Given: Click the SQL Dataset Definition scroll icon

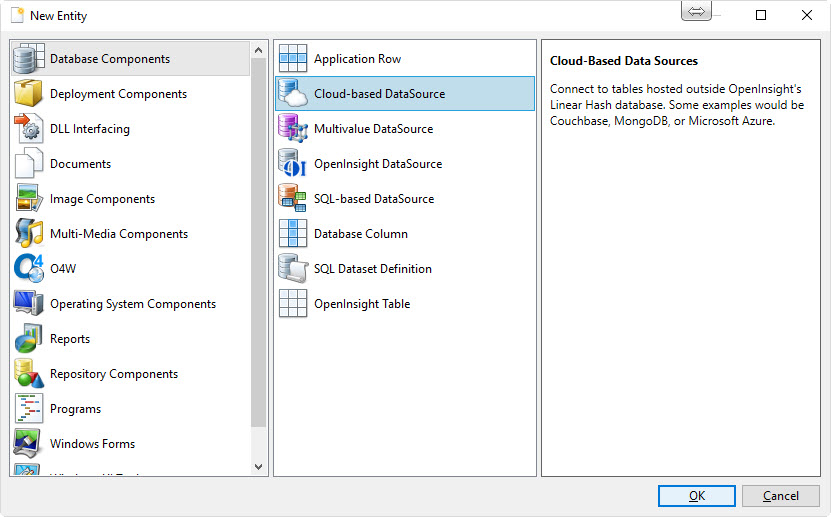Looking at the screenshot, I should (x=293, y=268).
